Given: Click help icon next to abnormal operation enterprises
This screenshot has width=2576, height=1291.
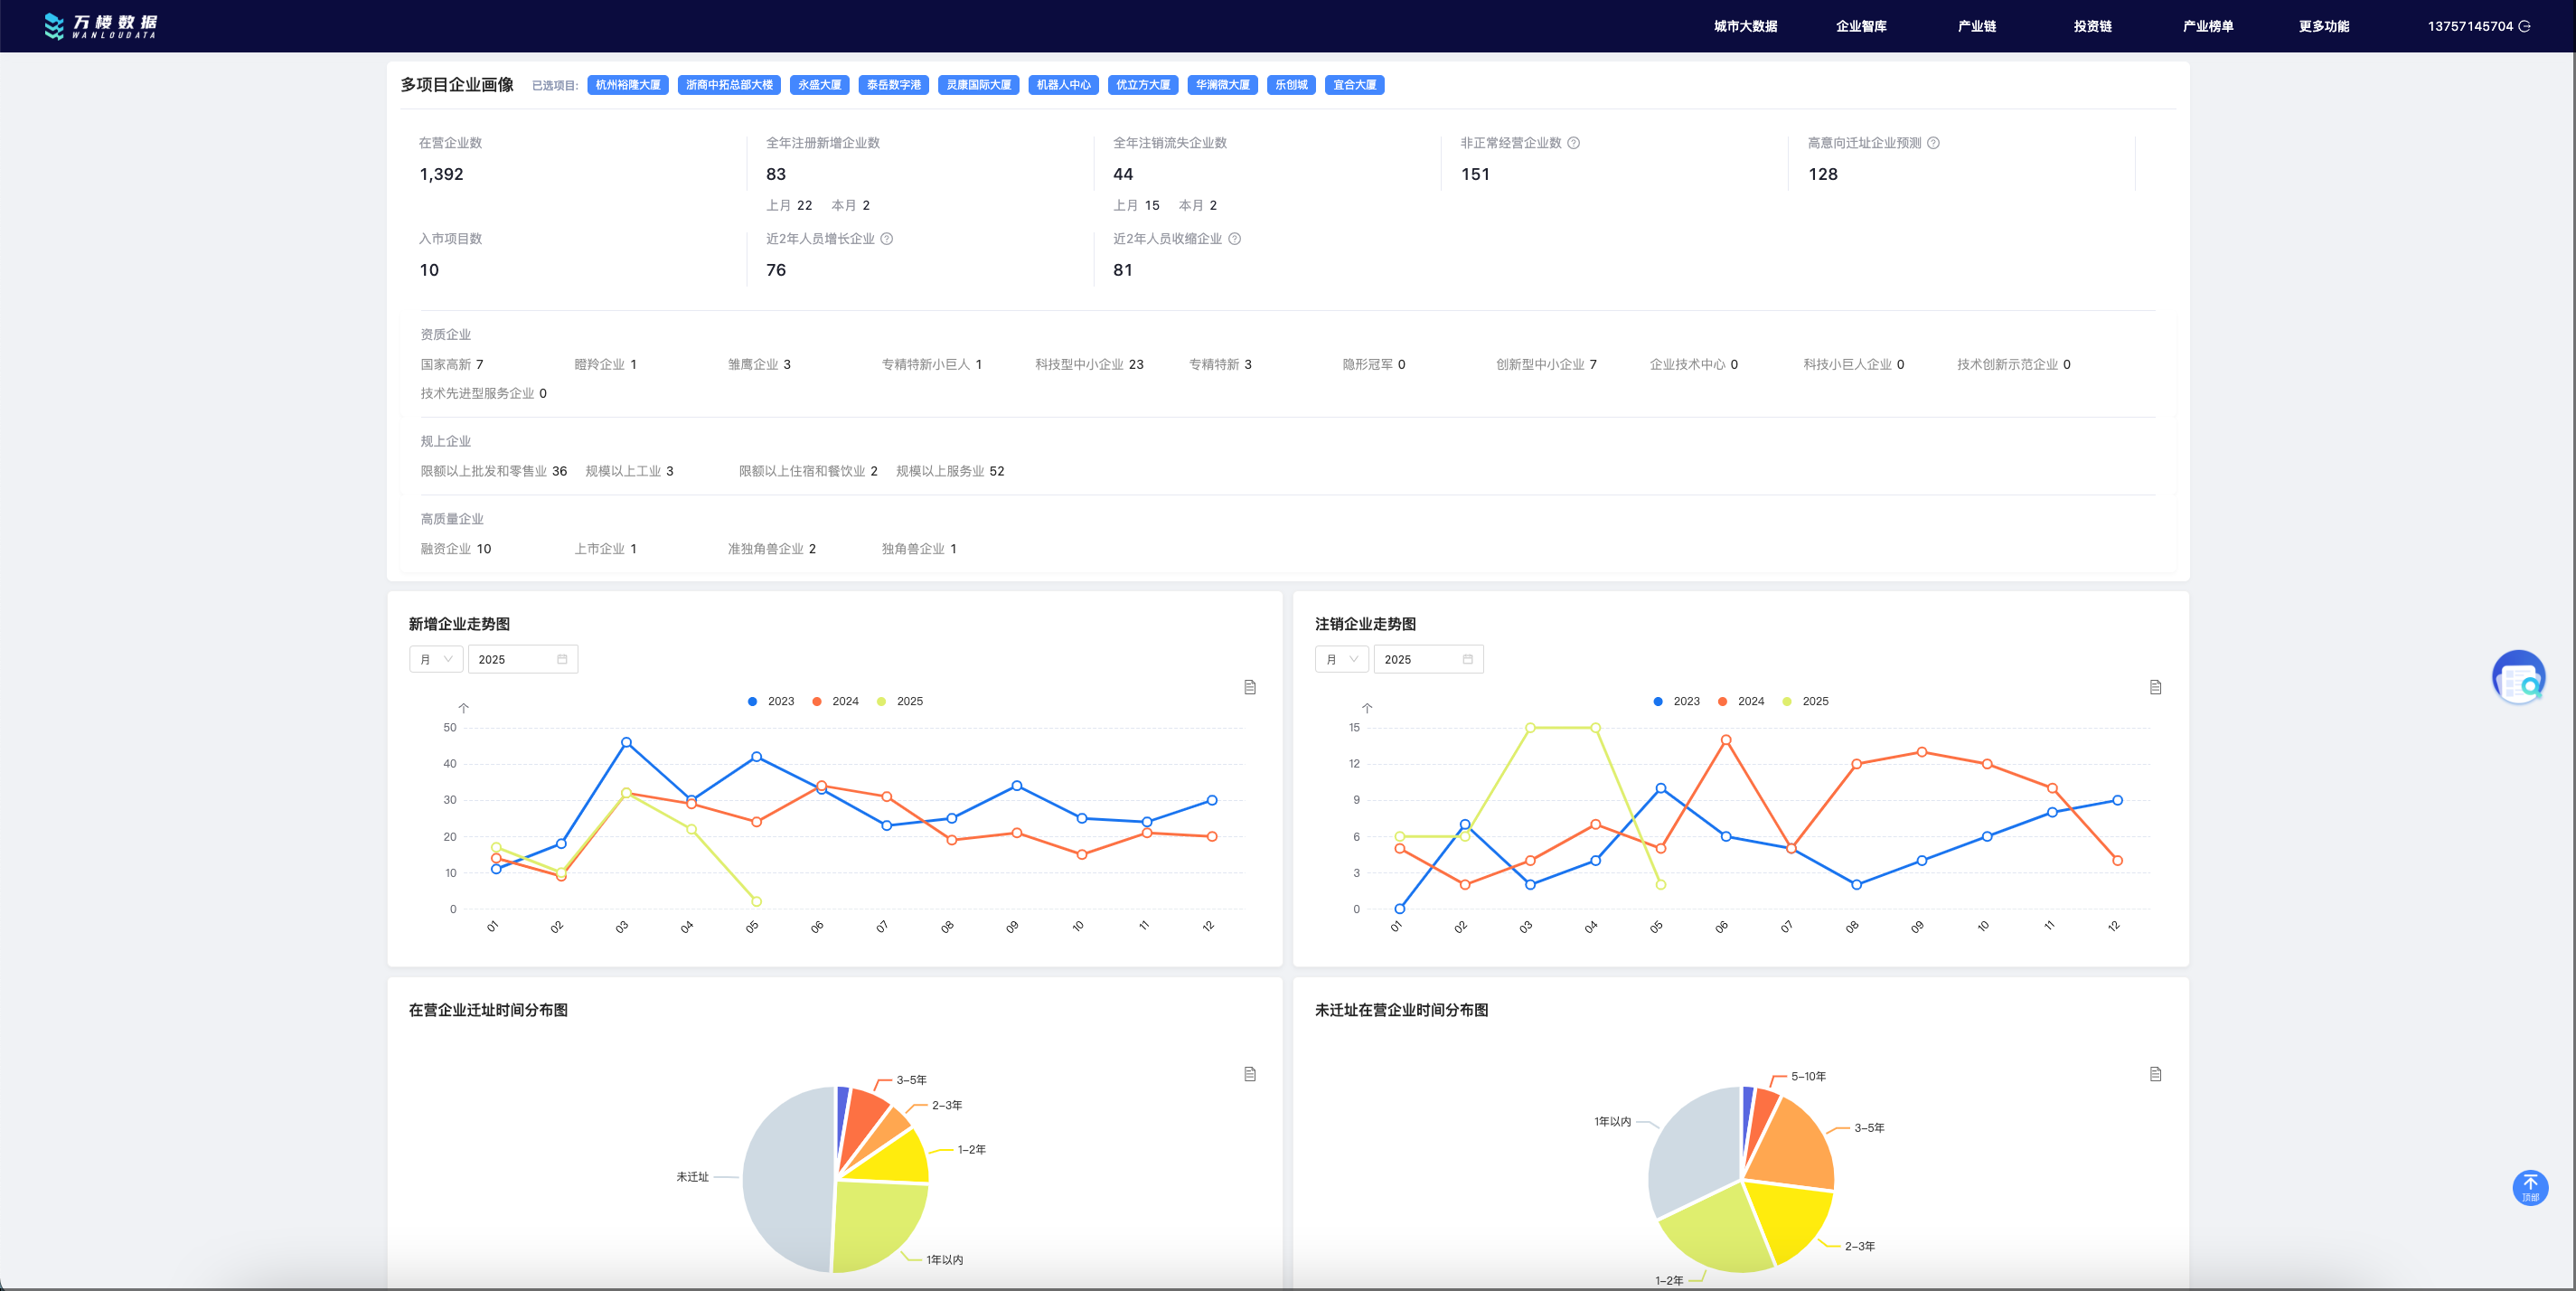Looking at the screenshot, I should pyautogui.click(x=1573, y=143).
